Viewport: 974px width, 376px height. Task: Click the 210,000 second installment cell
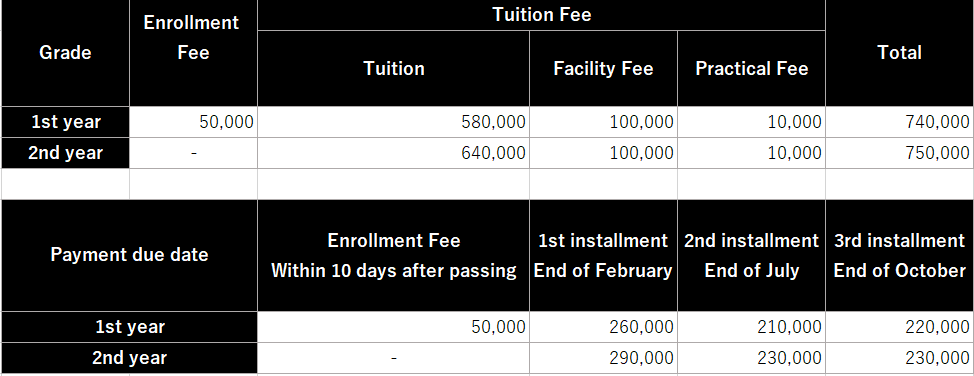click(x=752, y=327)
